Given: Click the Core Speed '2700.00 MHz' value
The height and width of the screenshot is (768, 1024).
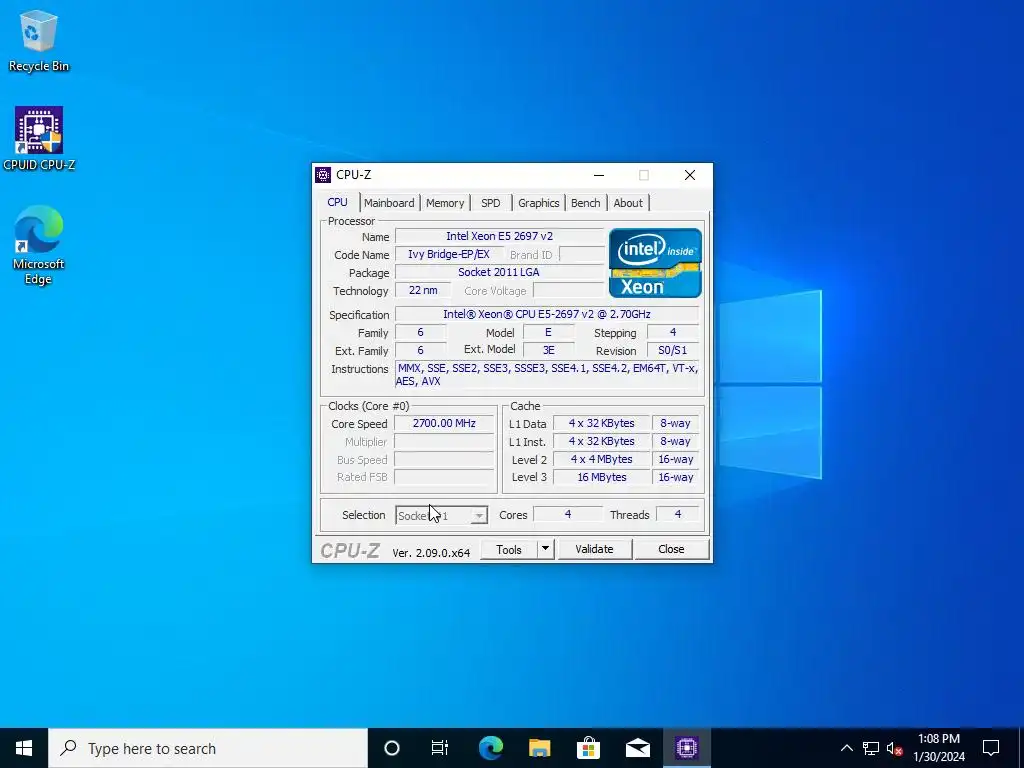Looking at the screenshot, I should (444, 423).
